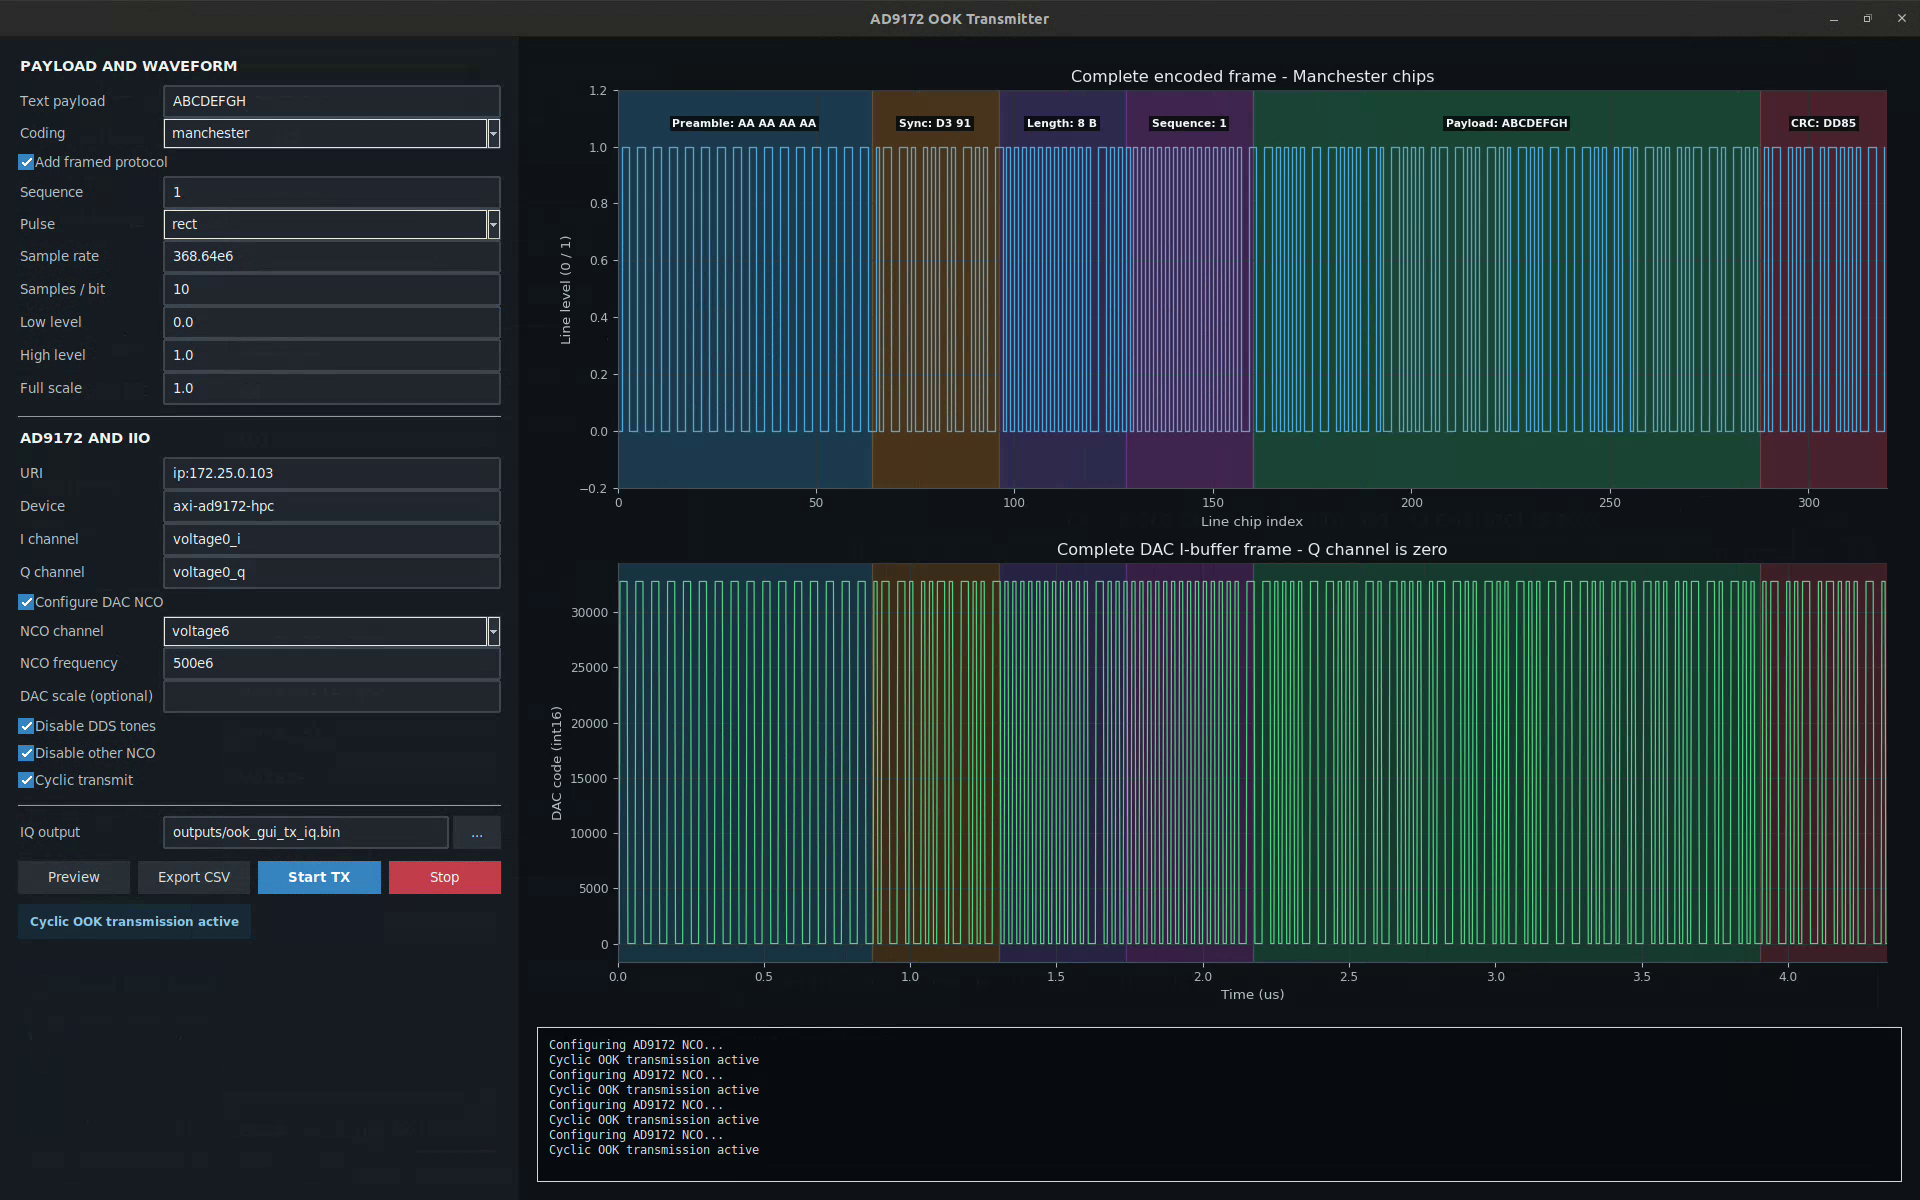Click the Full scale field
The image size is (1920, 1200).
332,388
